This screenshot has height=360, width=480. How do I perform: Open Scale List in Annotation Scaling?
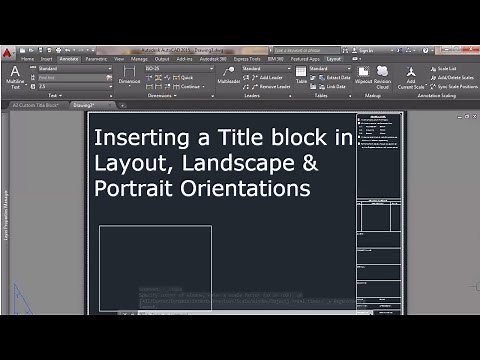pyautogui.click(x=443, y=69)
